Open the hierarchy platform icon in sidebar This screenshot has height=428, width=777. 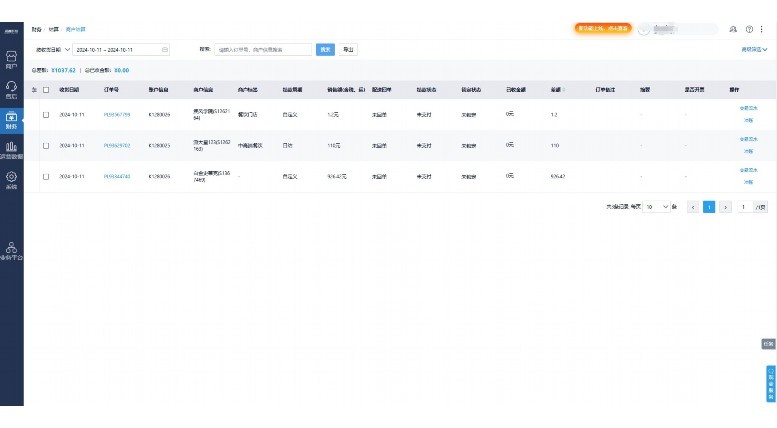coord(11,247)
